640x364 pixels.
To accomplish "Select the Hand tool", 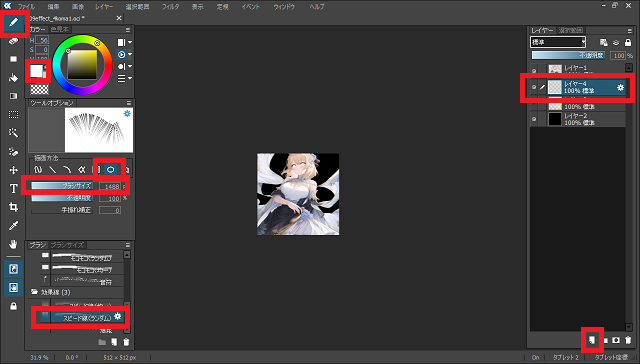I will (x=13, y=244).
